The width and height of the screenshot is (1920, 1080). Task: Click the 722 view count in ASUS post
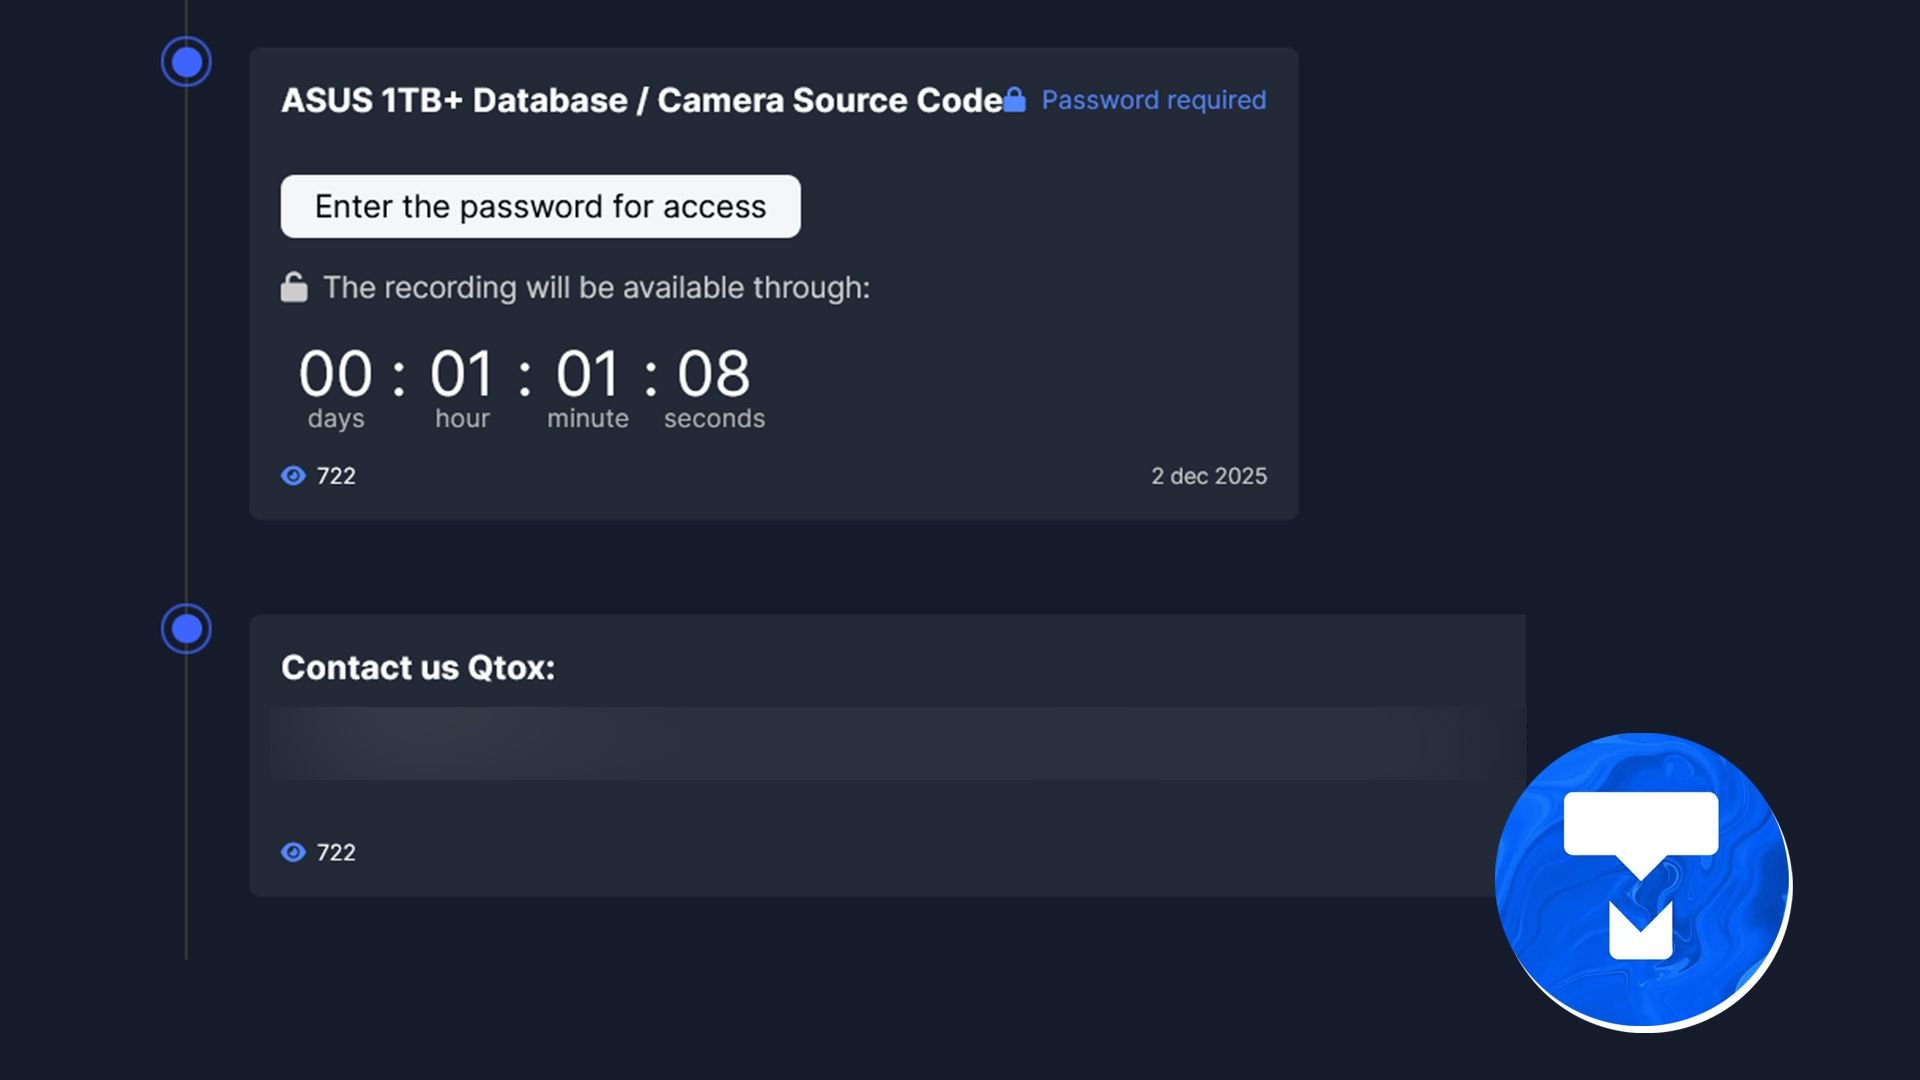coord(336,476)
